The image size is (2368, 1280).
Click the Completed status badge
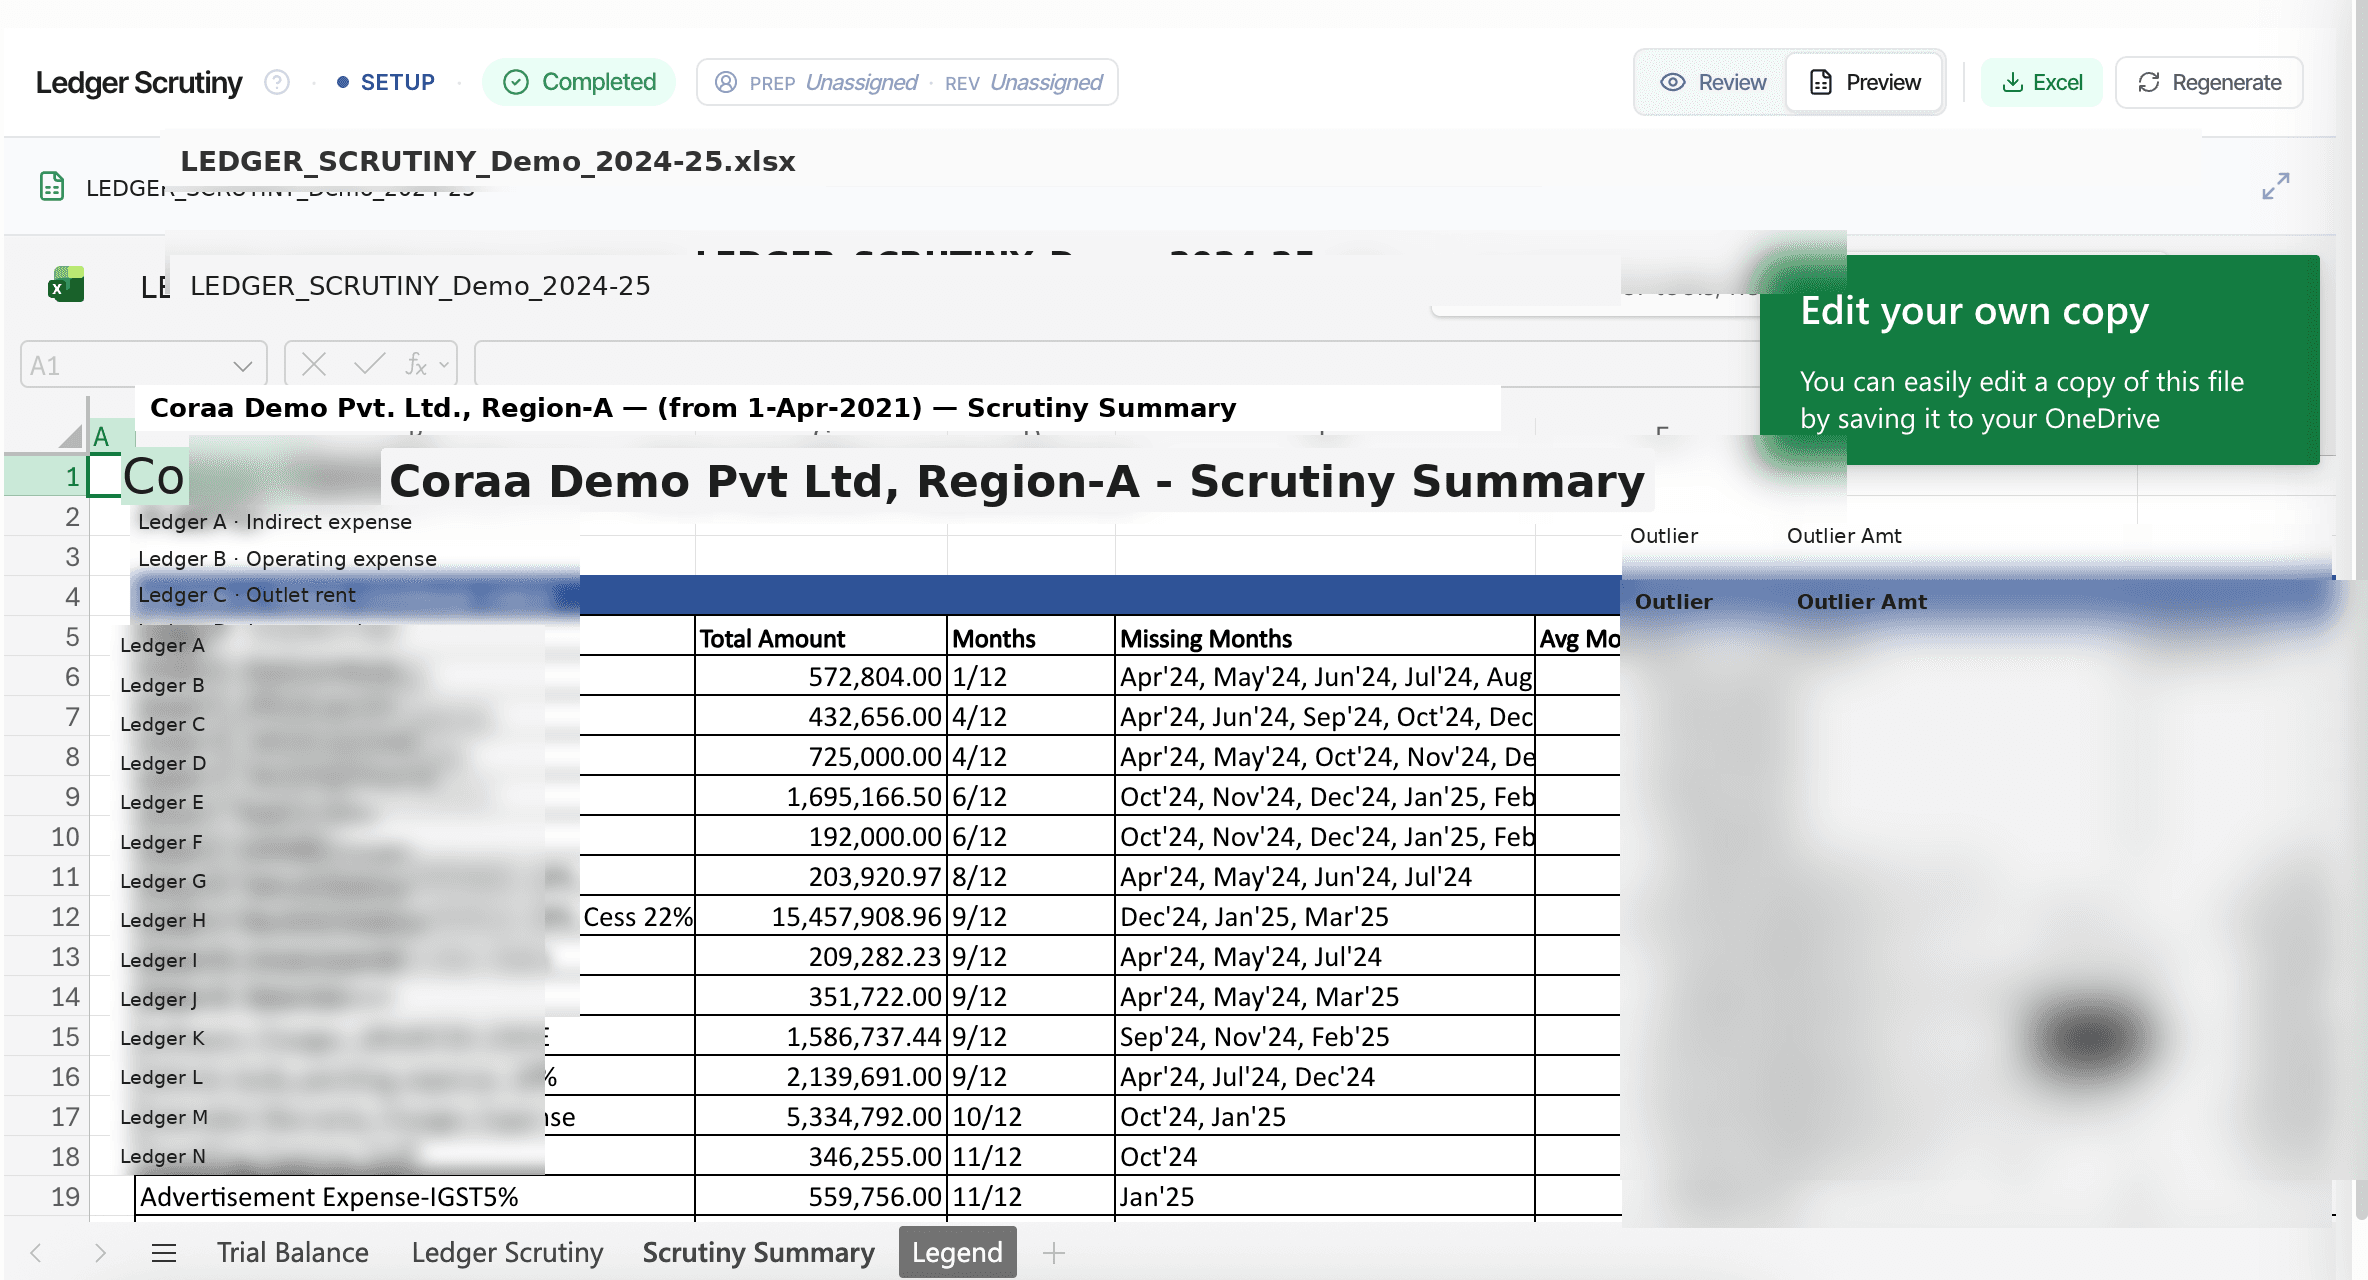point(579,82)
